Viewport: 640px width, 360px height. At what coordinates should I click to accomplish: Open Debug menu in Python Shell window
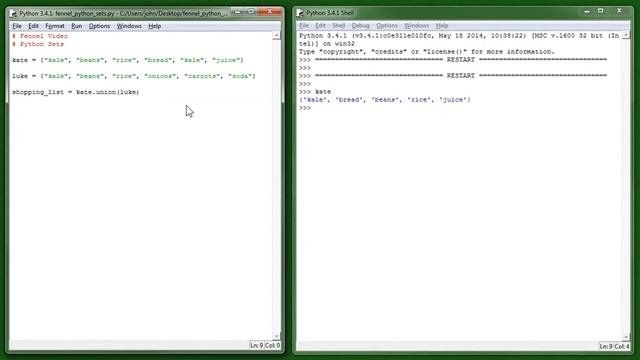tap(360, 26)
